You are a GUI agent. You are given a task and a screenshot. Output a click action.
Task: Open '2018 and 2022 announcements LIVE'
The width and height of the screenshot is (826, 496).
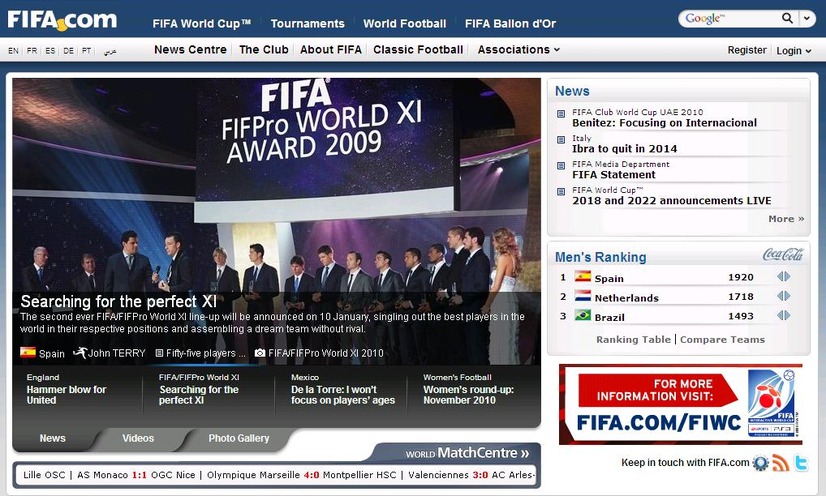point(672,200)
